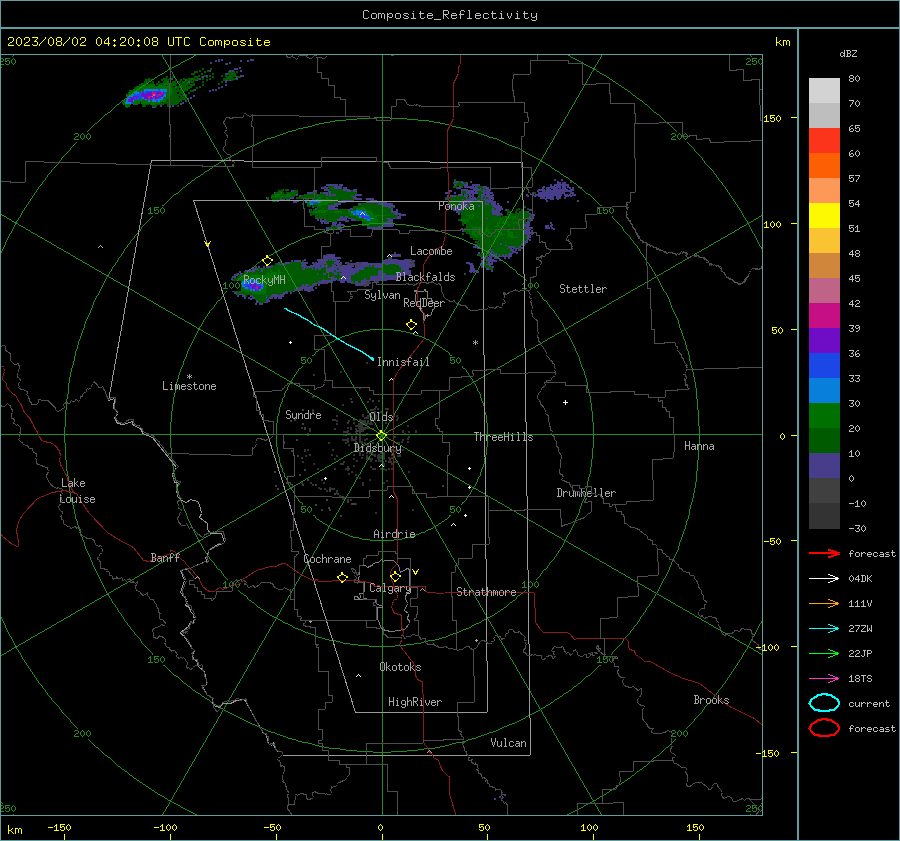Click the red swatch in dBZ scale
The height and width of the screenshot is (841, 900).
(824, 140)
